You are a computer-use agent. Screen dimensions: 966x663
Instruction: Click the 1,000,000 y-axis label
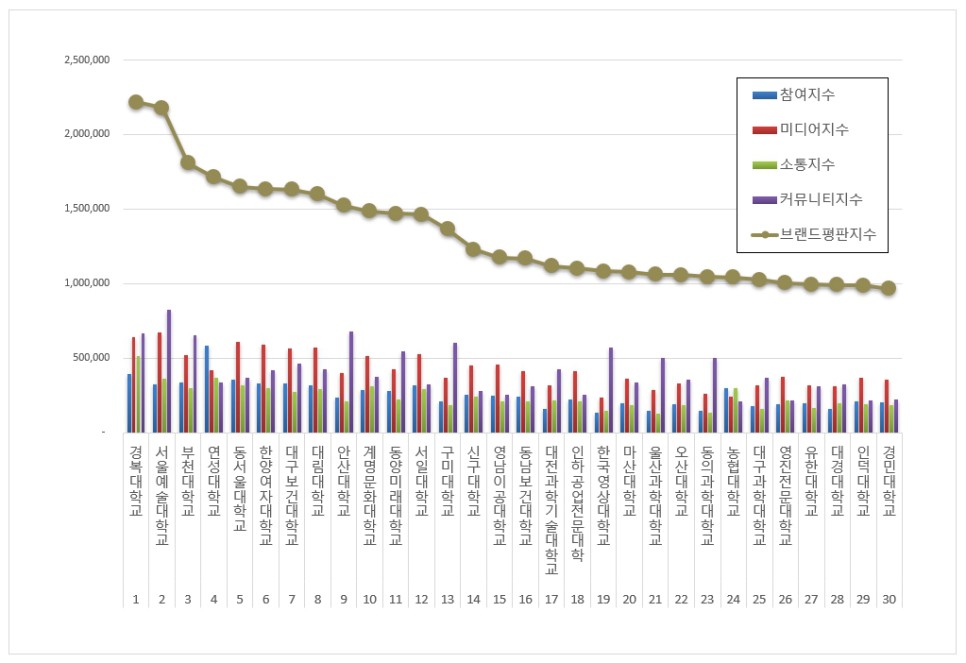87,283
